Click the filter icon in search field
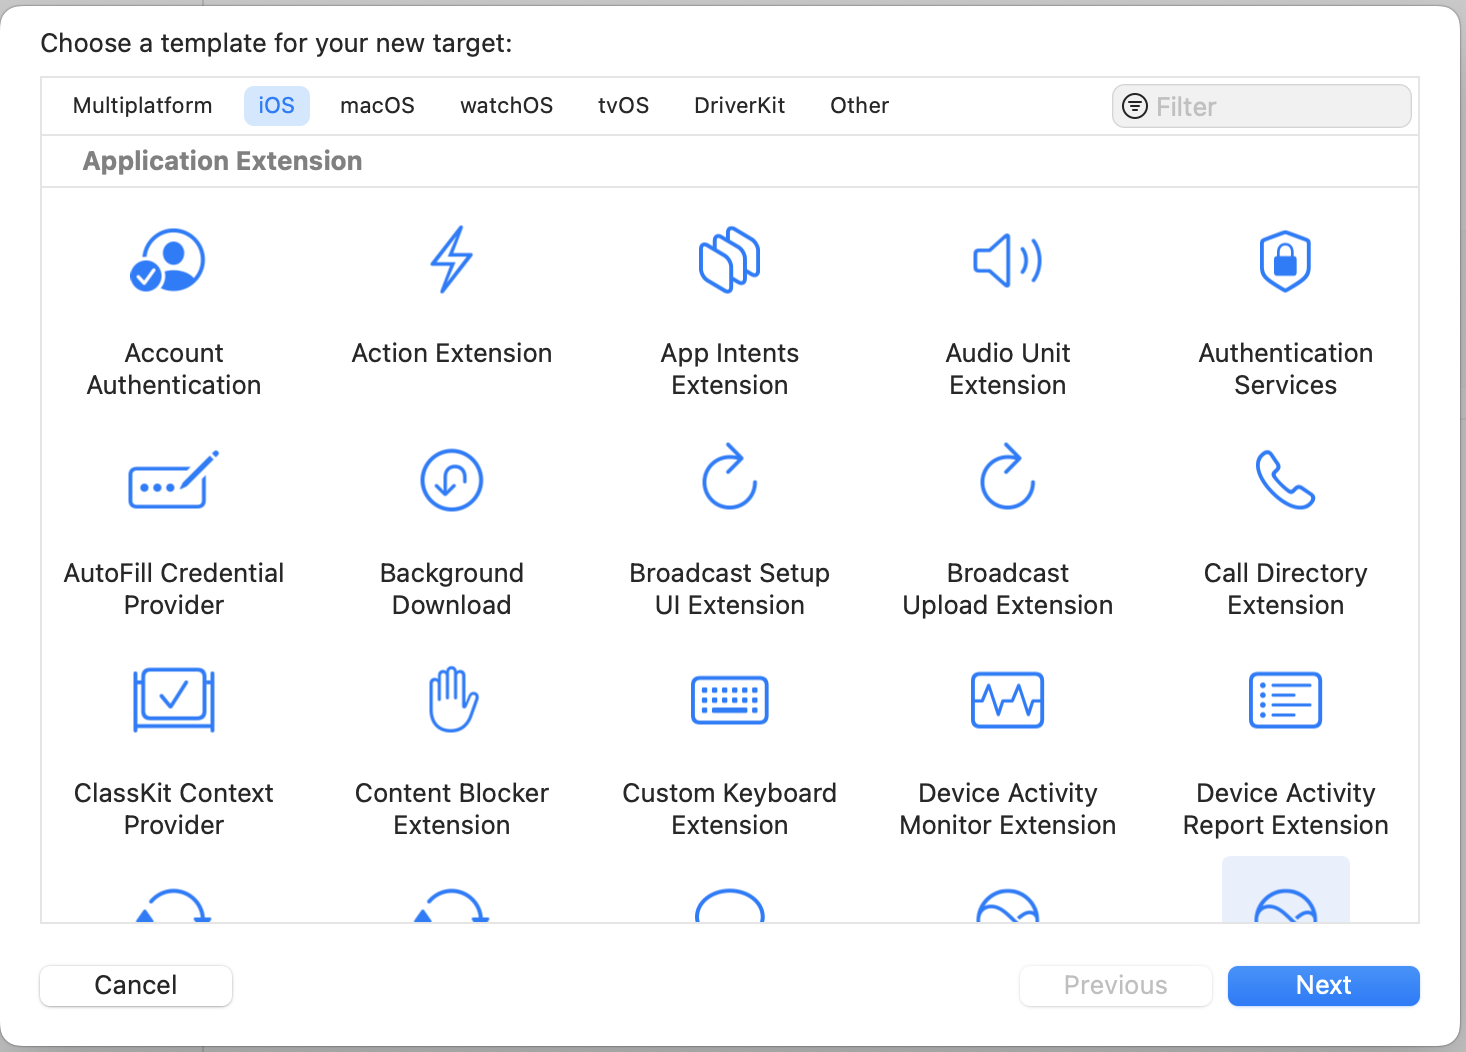This screenshot has width=1466, height=1052. point(1135,106)
